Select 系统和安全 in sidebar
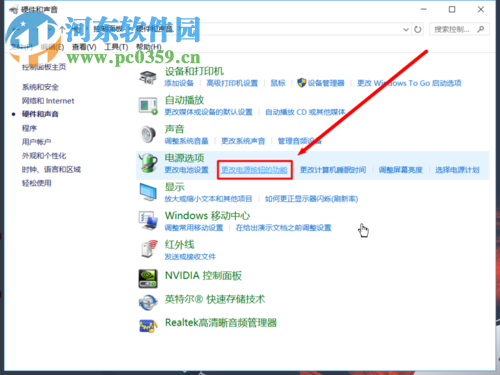This screenshot has width=500, height=375. coord(40,87)
